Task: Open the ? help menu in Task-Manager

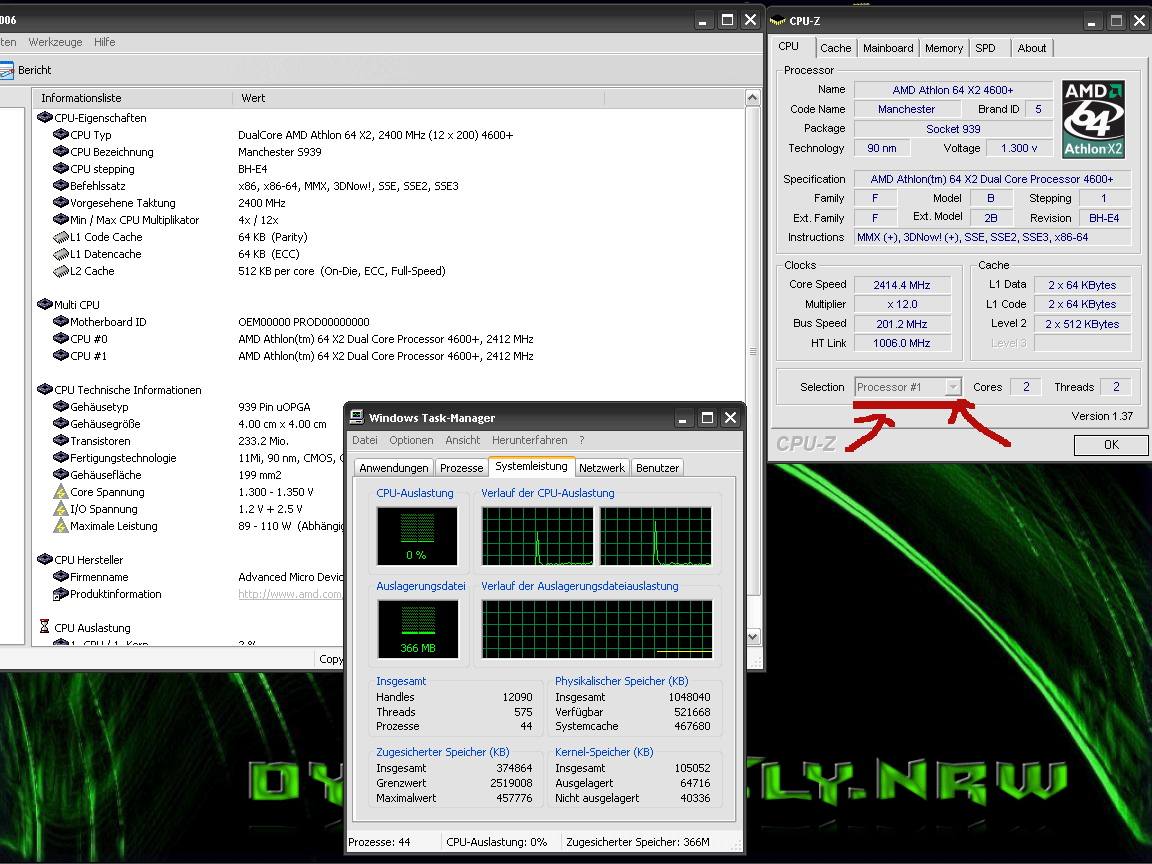Action: click(582, 440)
